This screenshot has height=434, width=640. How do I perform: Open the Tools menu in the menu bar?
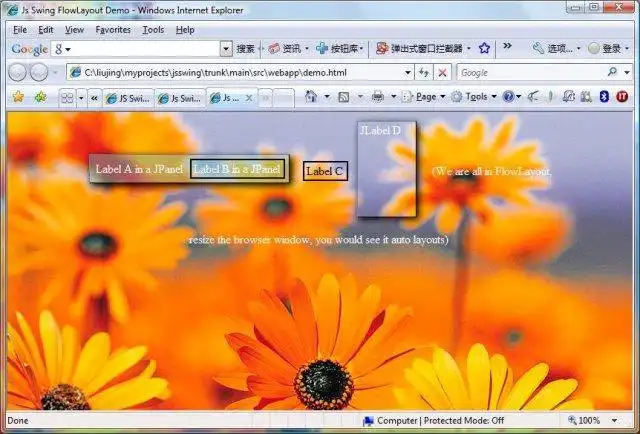153,30
